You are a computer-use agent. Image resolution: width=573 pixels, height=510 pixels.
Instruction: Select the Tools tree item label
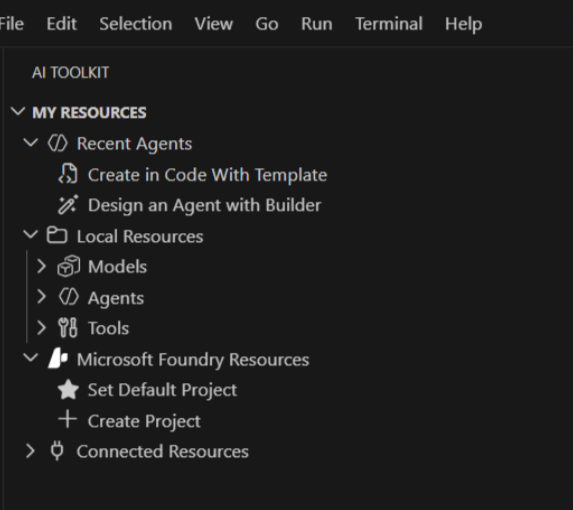(109, 328)
